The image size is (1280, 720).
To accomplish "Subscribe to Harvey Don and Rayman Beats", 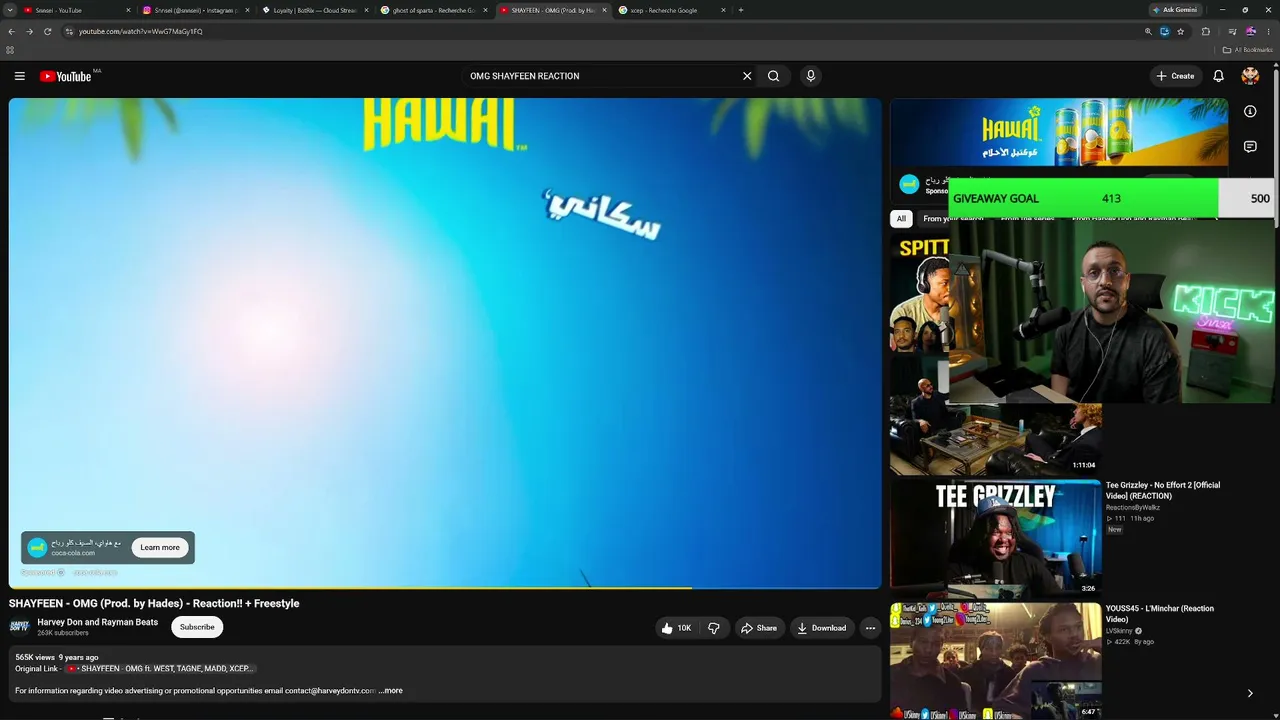I will point(197,627).
